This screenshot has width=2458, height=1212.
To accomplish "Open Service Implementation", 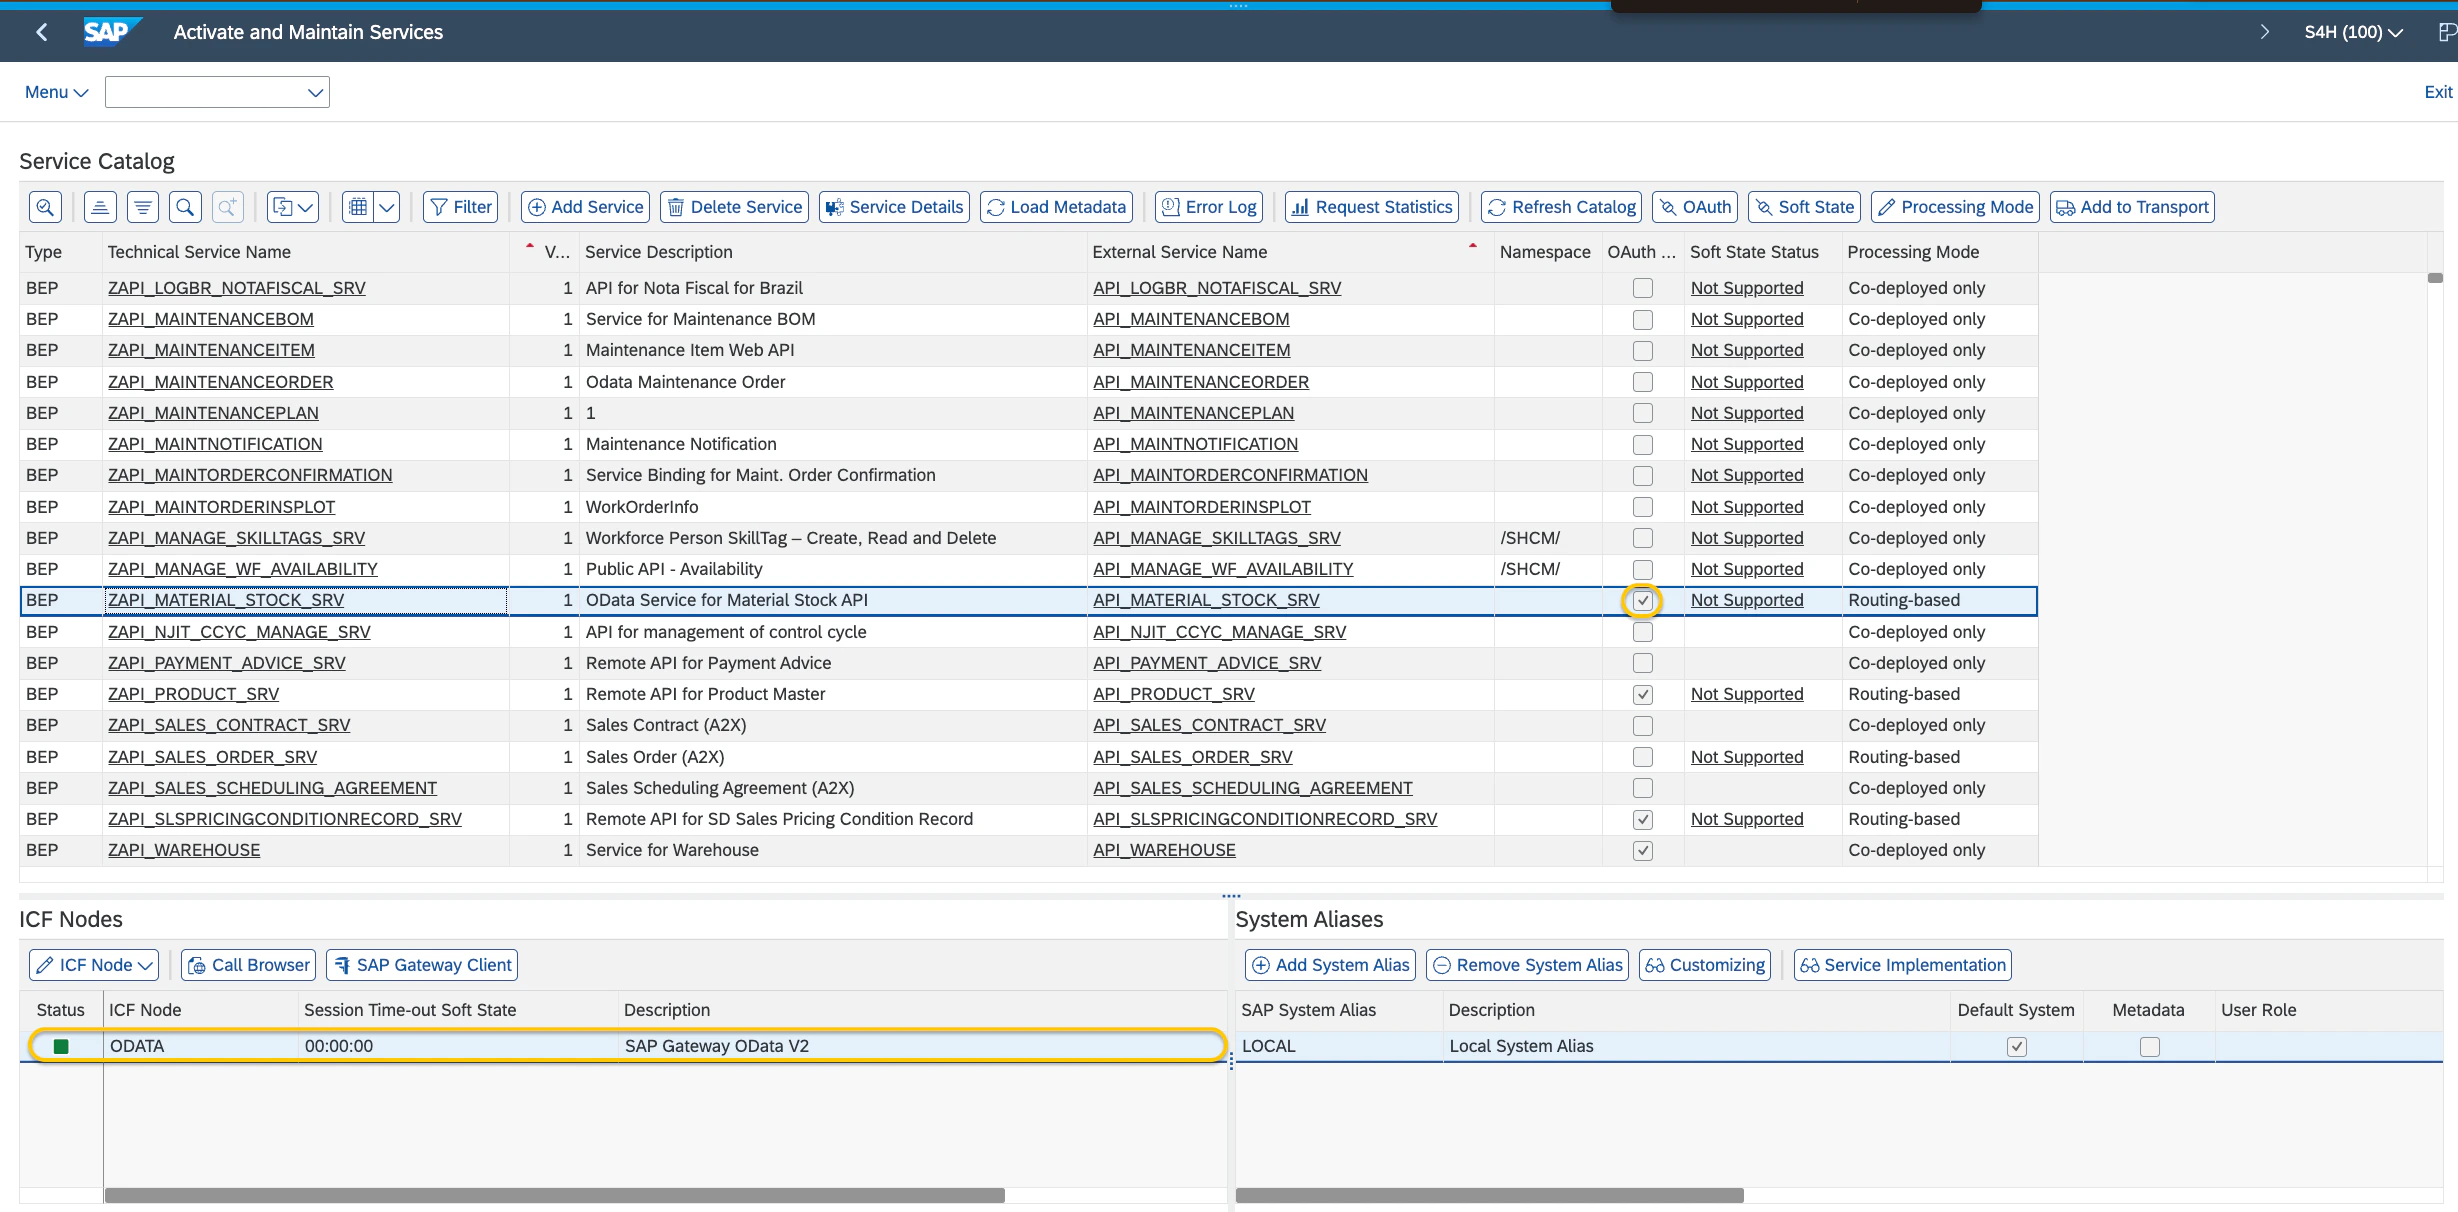I will tap(1903, 965).
